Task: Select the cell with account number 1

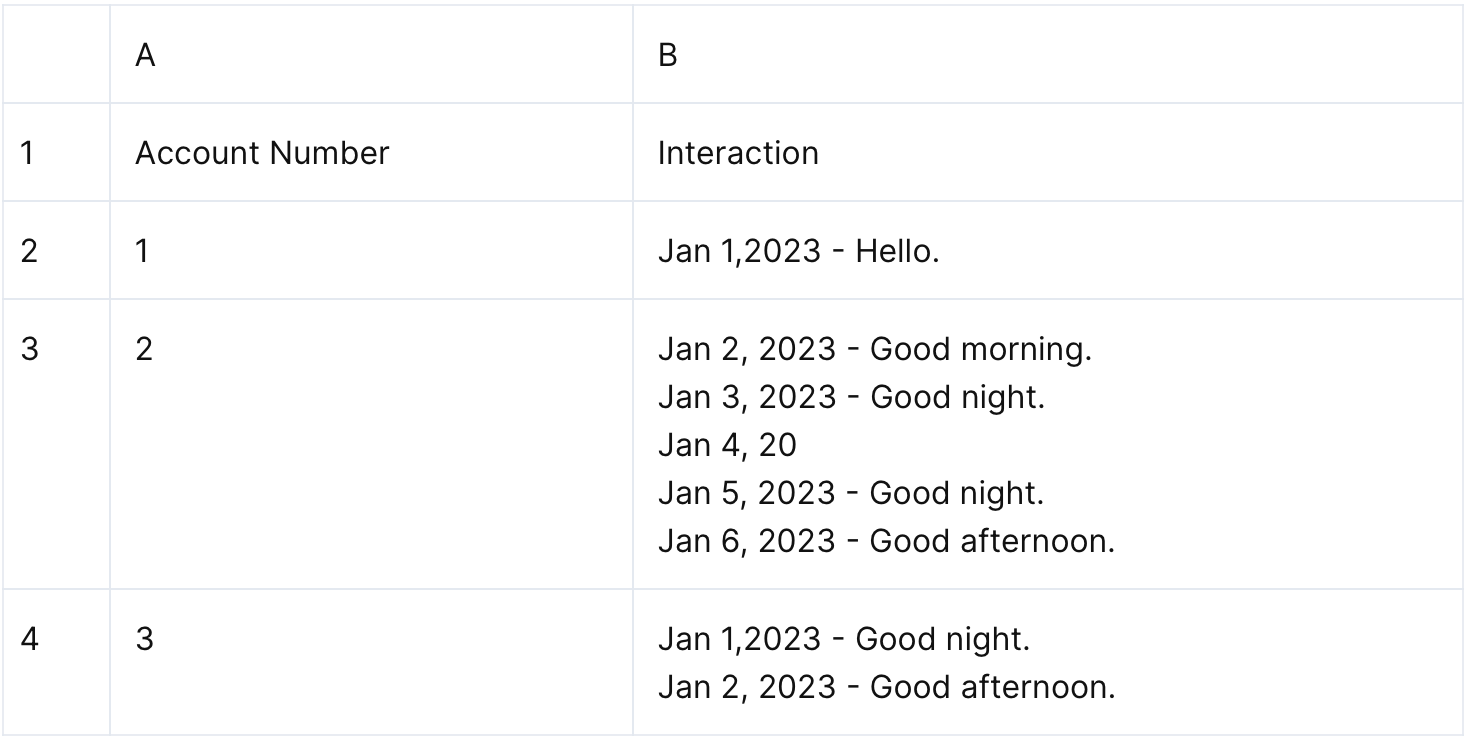Action: [x=143, y=251]
